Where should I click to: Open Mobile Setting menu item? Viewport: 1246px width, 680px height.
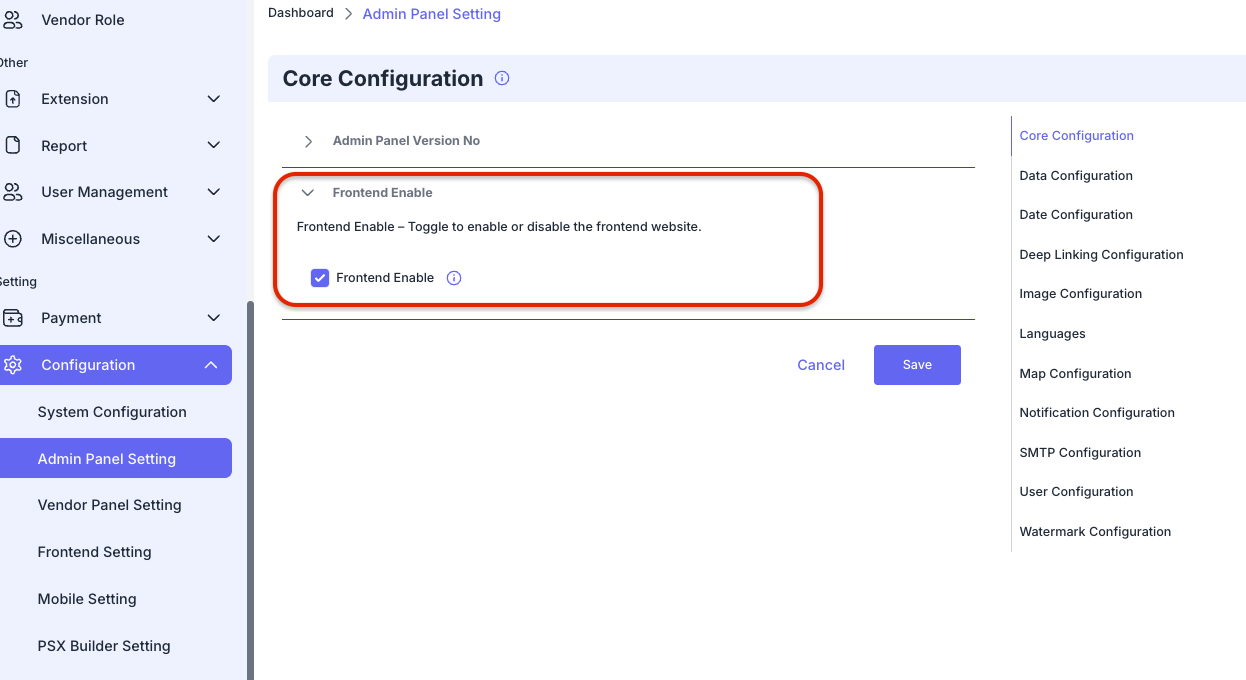[87, 599]
